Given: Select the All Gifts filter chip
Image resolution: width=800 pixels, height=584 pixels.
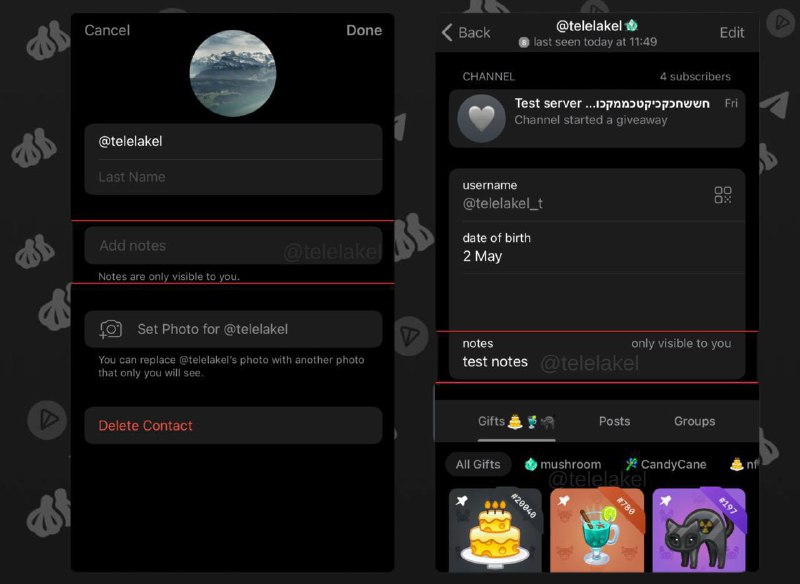Looking at the screenshot, I should tap(478, 465).
